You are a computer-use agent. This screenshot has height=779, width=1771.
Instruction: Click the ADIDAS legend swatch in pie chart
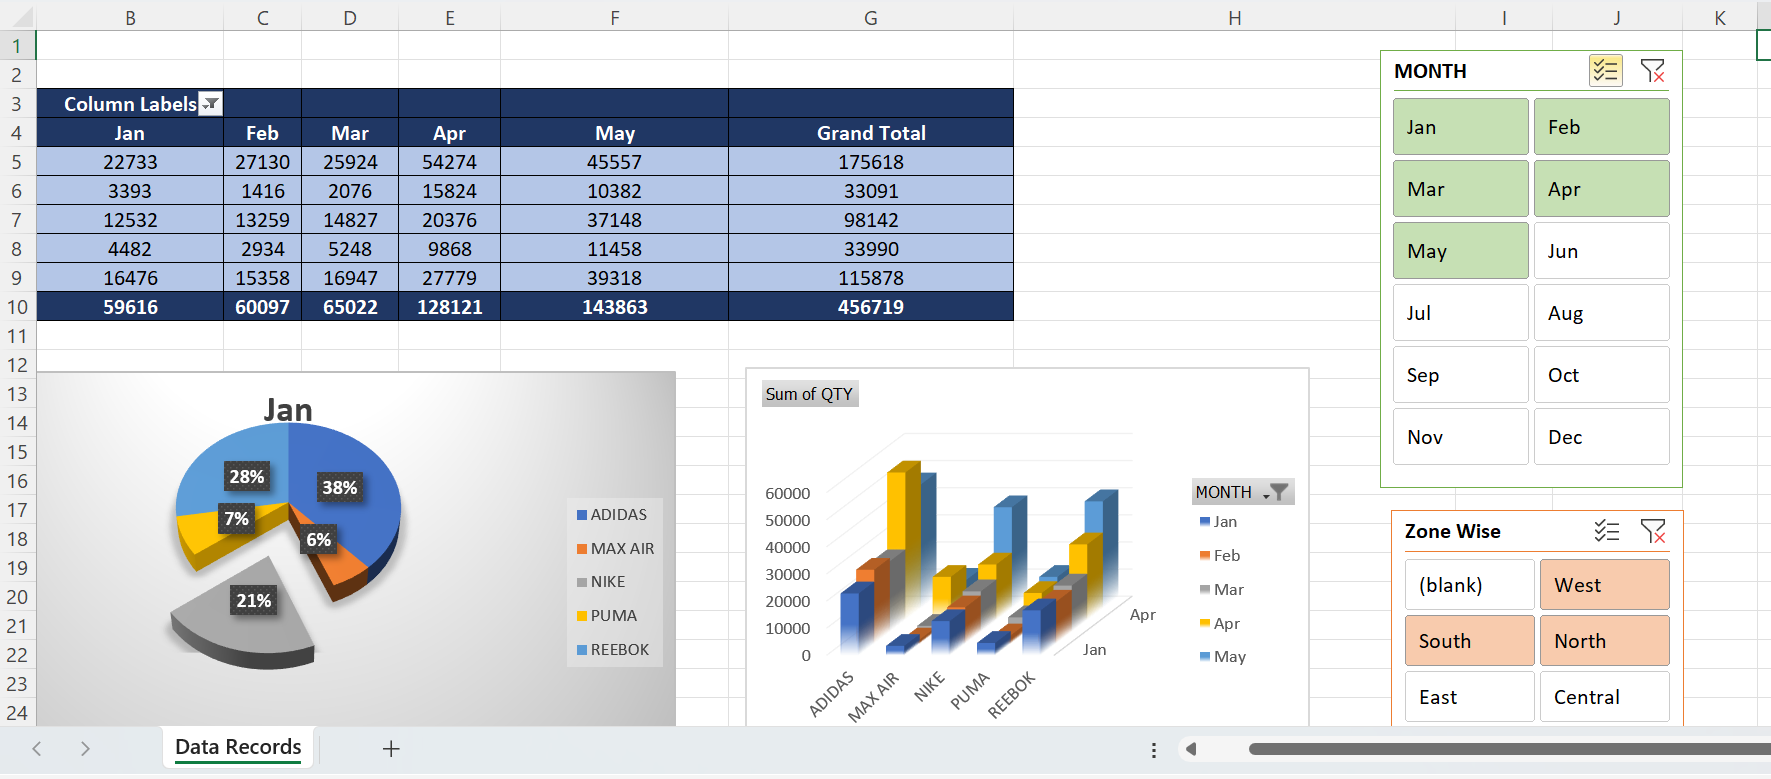[x=582, y=515]
